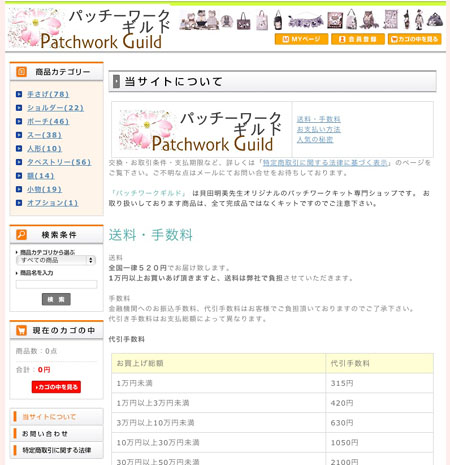The width and height of the screenshot is (450, 465).
Task: Click the orange magnifier icon in 検索条件 header
Action: [21, 234]
